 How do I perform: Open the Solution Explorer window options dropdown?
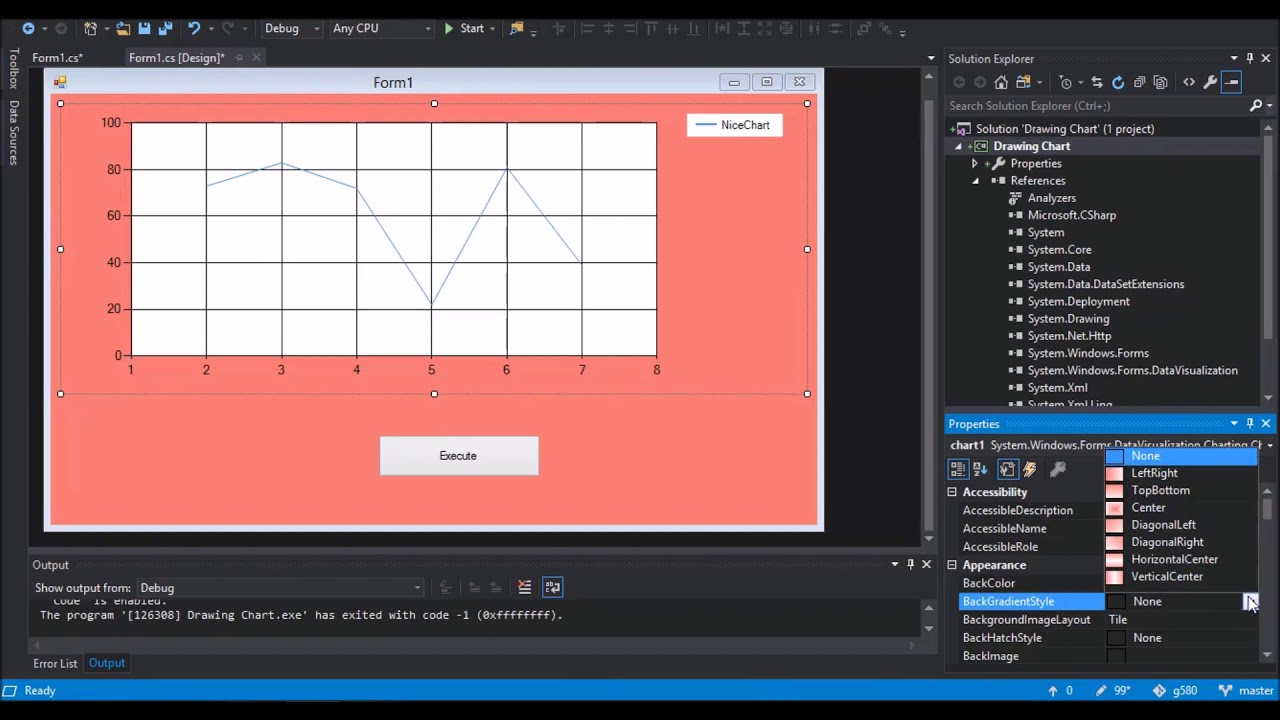point(1234,58)
